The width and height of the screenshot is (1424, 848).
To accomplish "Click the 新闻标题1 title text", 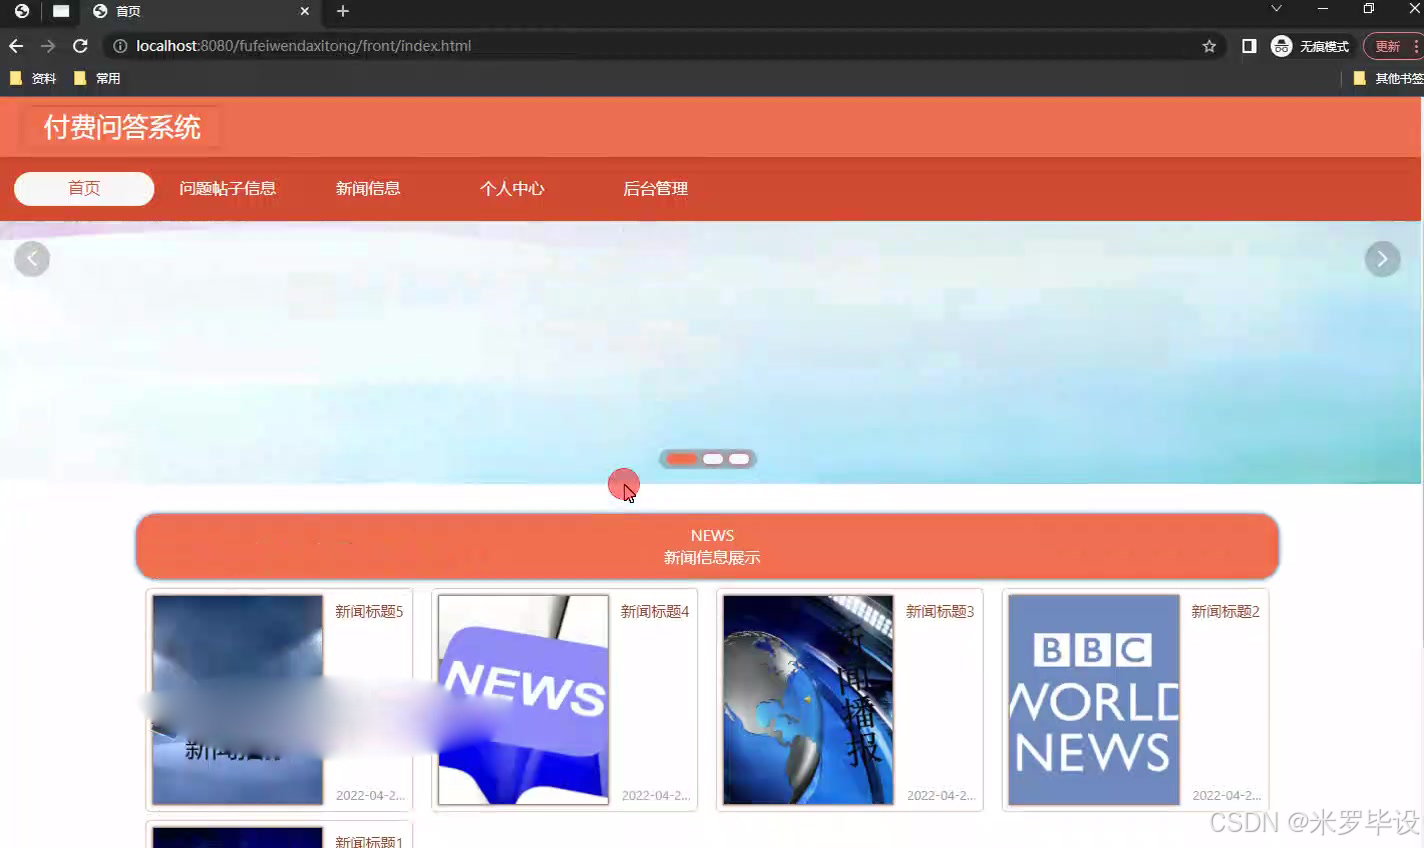I will (369, 842).
